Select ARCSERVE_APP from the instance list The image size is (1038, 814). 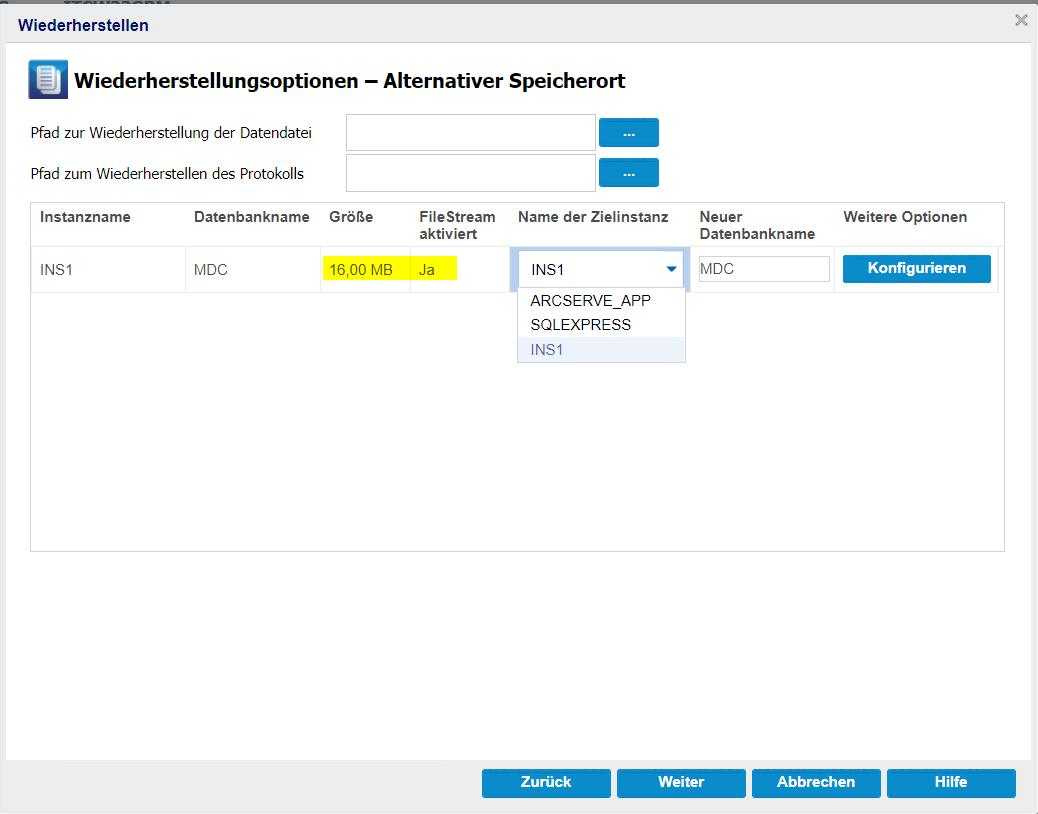point(590,301)
